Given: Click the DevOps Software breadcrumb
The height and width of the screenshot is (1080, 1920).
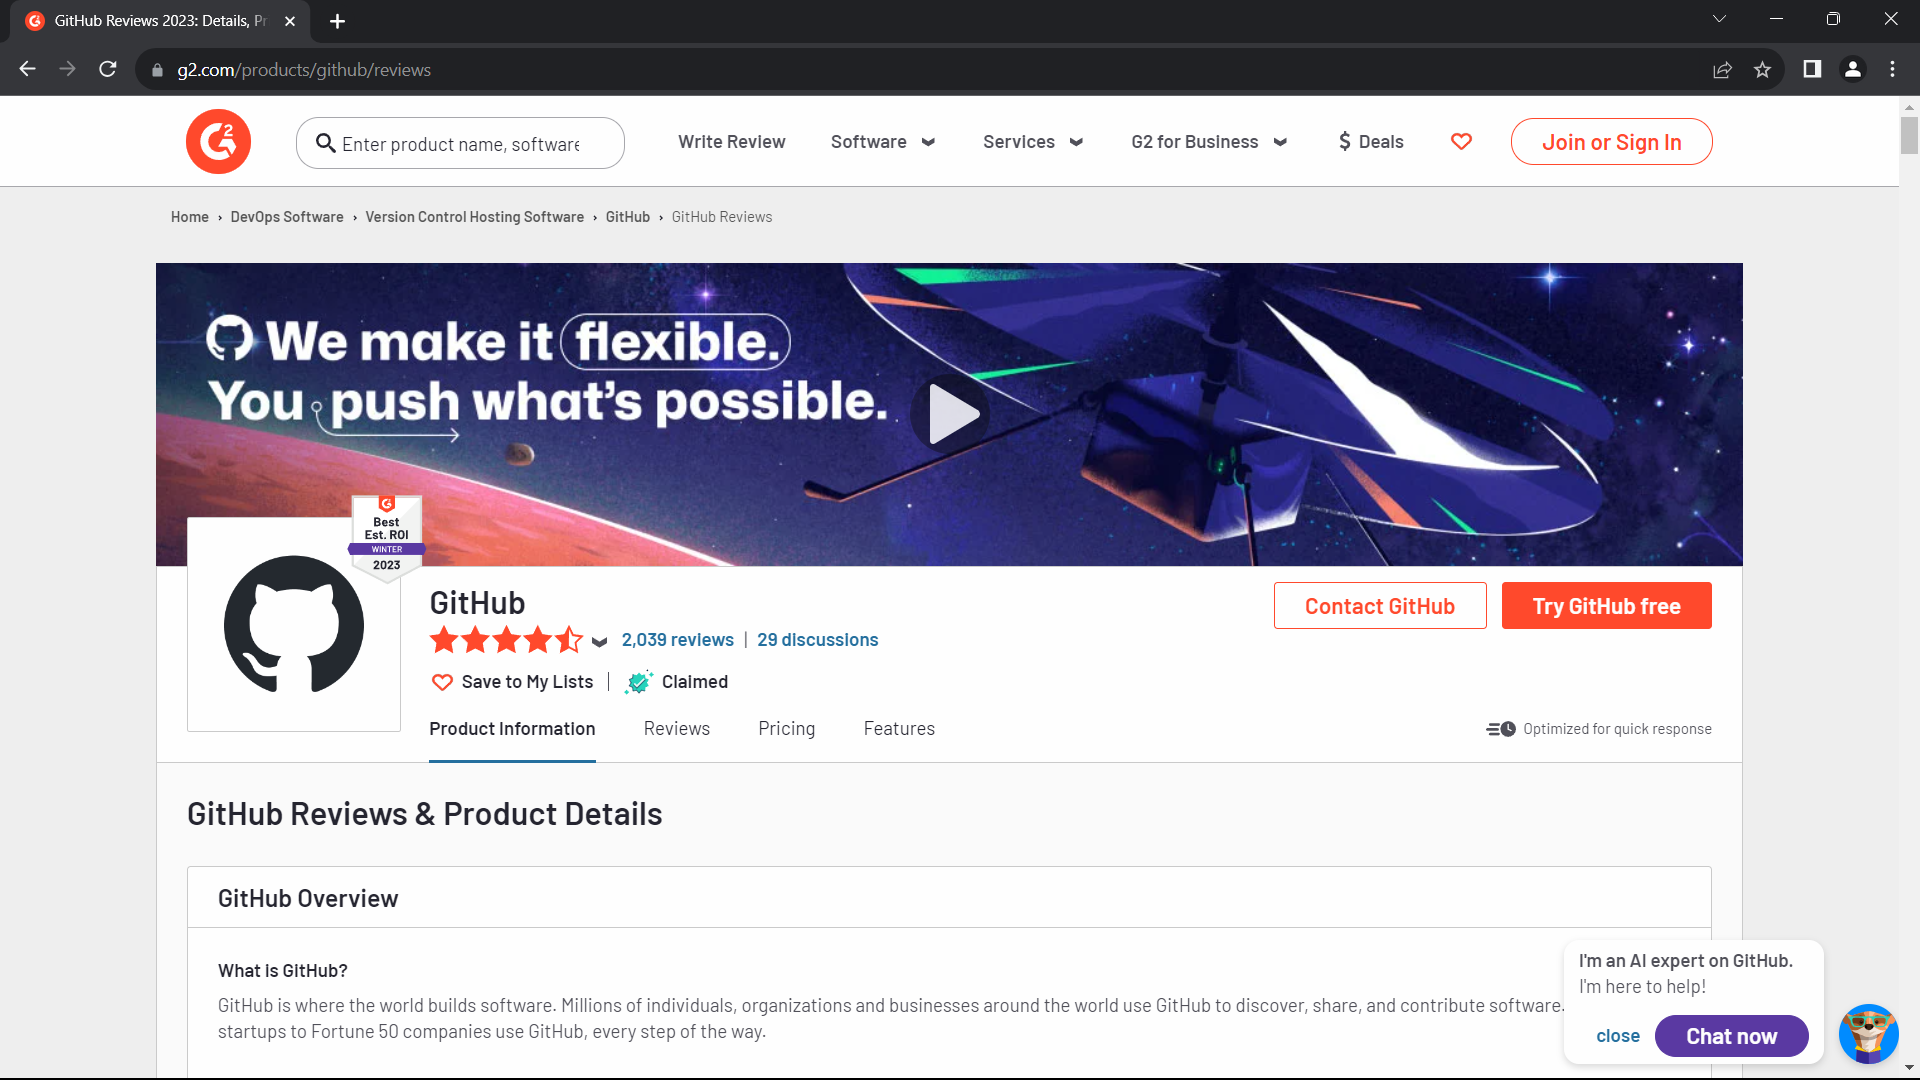Looking at the screenshot, I should pyautogui.click(x=286, y=217).
